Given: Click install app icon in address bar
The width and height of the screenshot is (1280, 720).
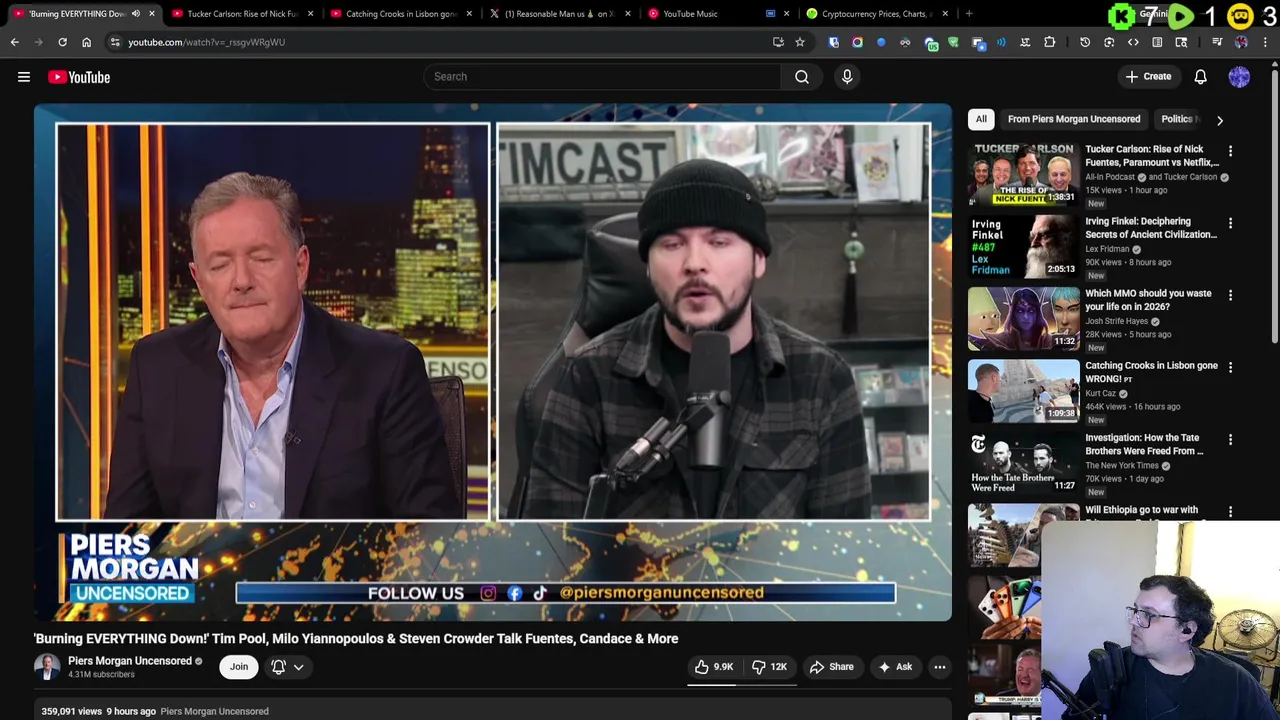Looking at the screenshot, I should (778, 42).
